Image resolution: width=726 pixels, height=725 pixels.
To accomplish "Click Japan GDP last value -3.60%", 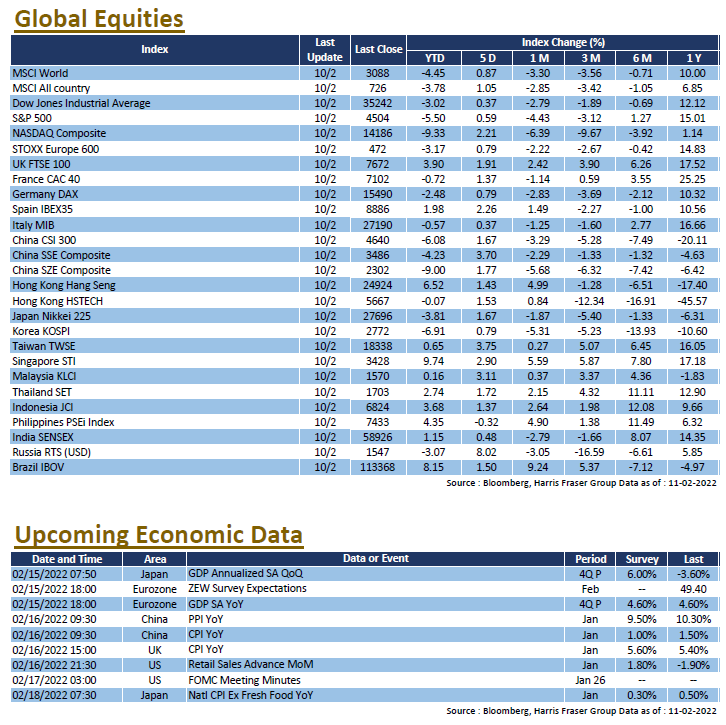I will point(693,574).
